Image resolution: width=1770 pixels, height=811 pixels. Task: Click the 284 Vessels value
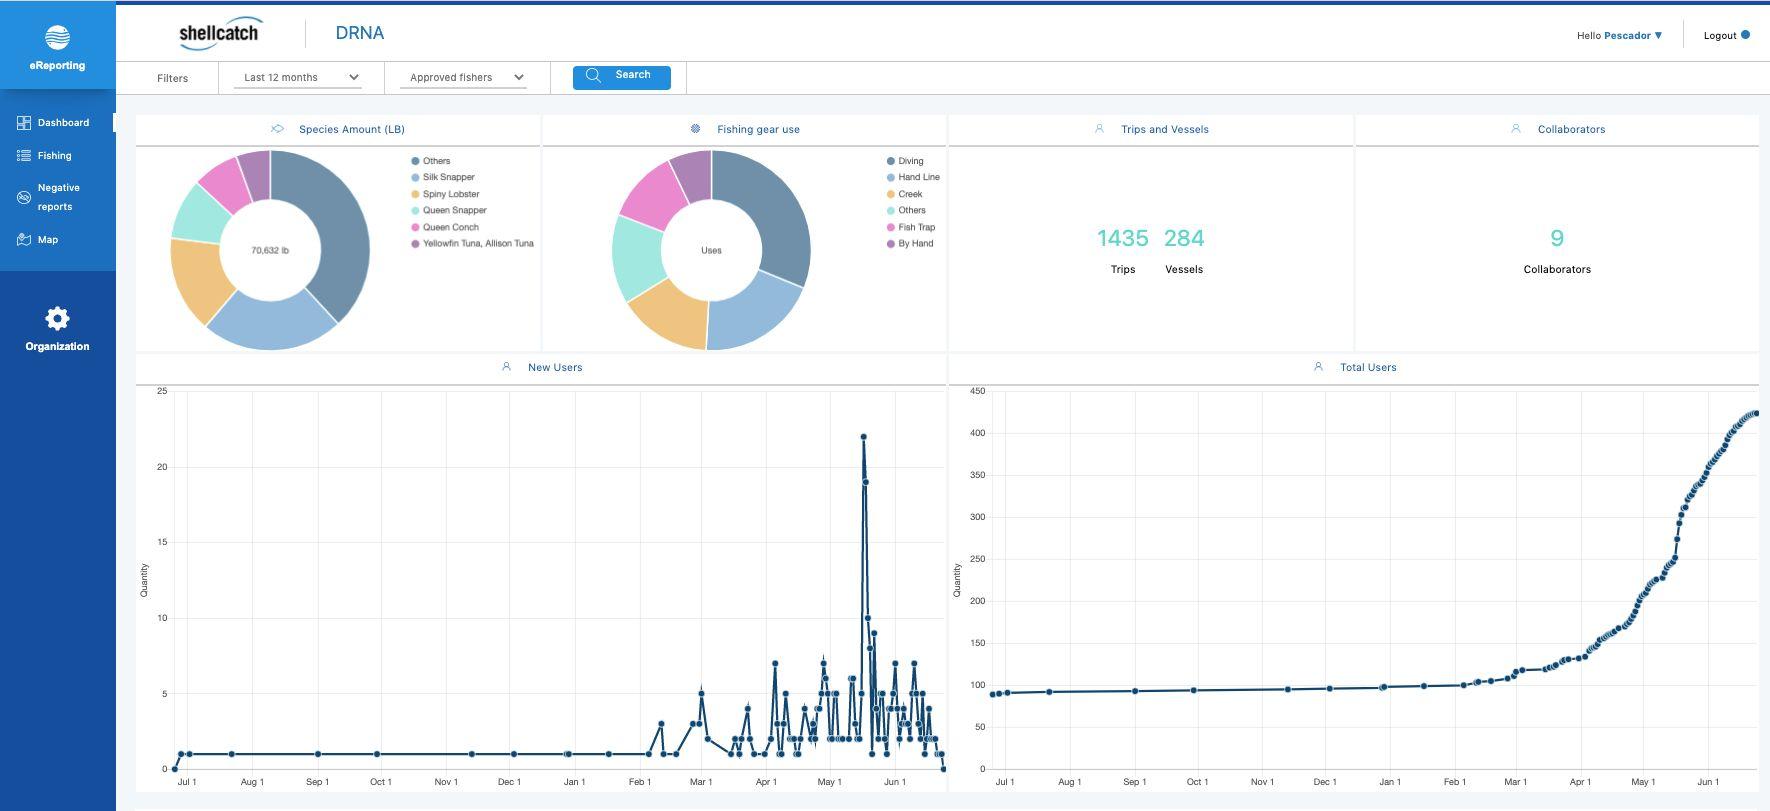pyautogui.click(x=1184, y=238)
